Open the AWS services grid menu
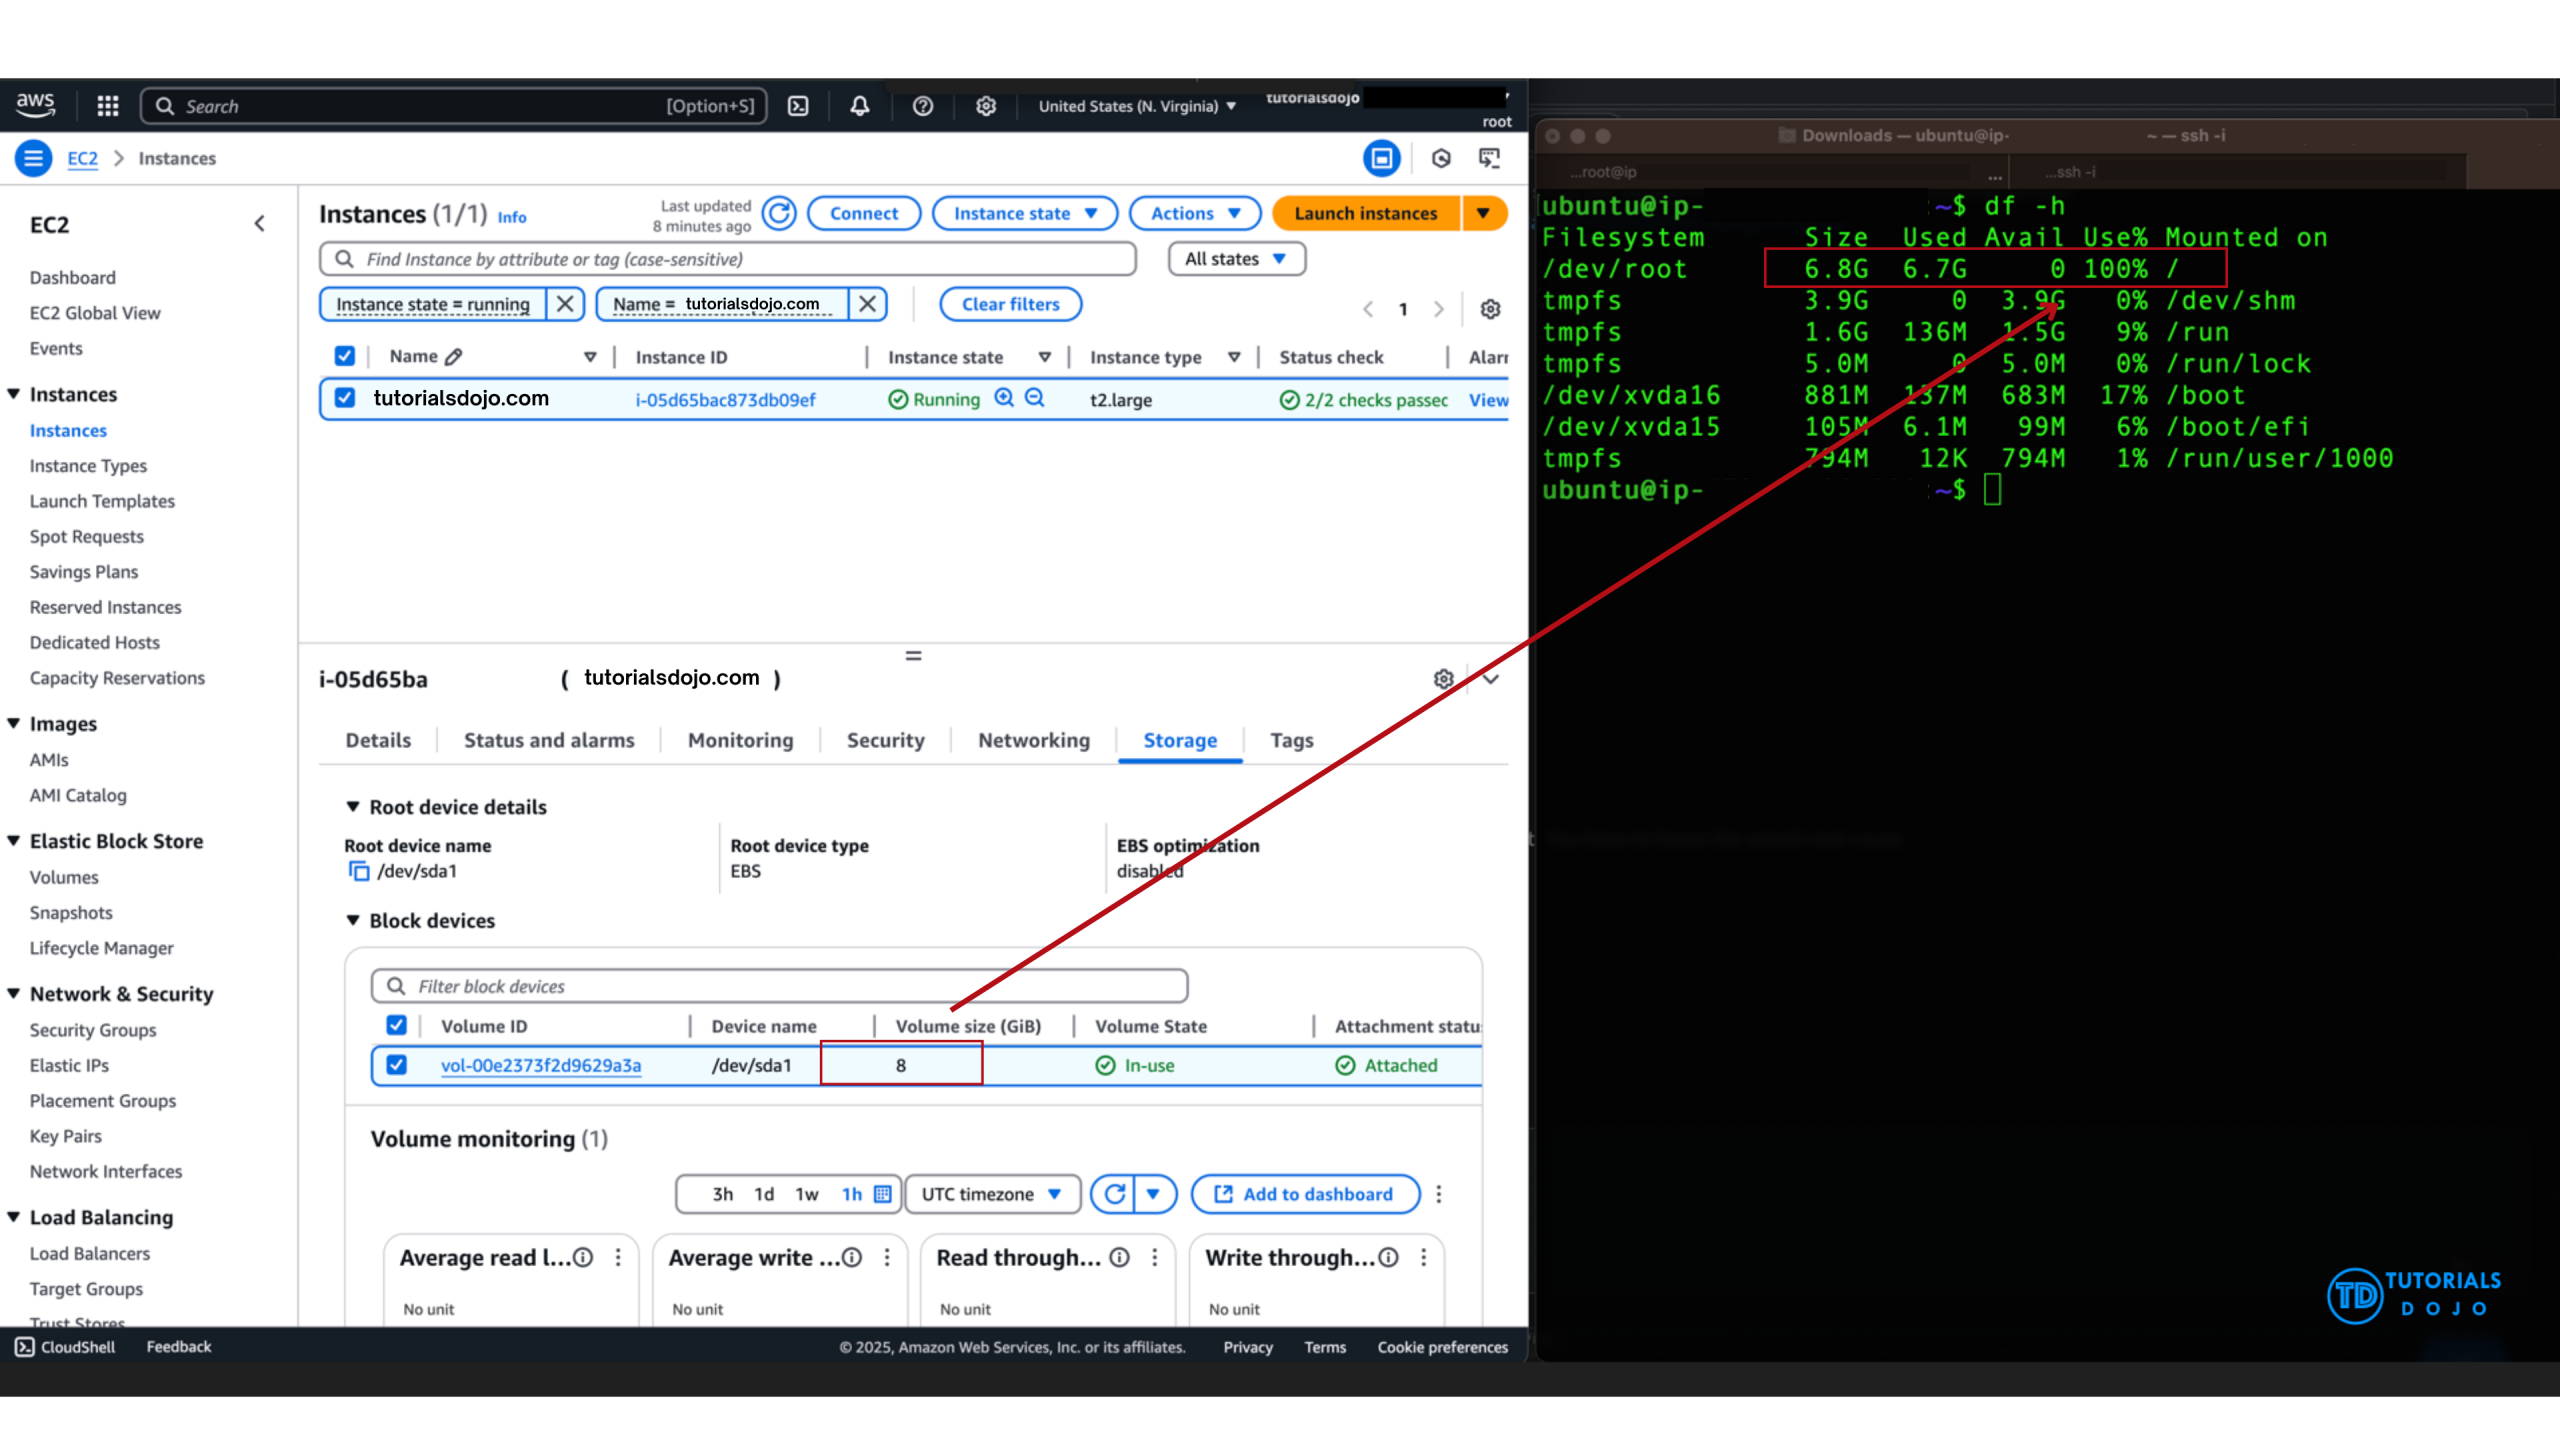2560x1440 pixels. coord(108,105)
